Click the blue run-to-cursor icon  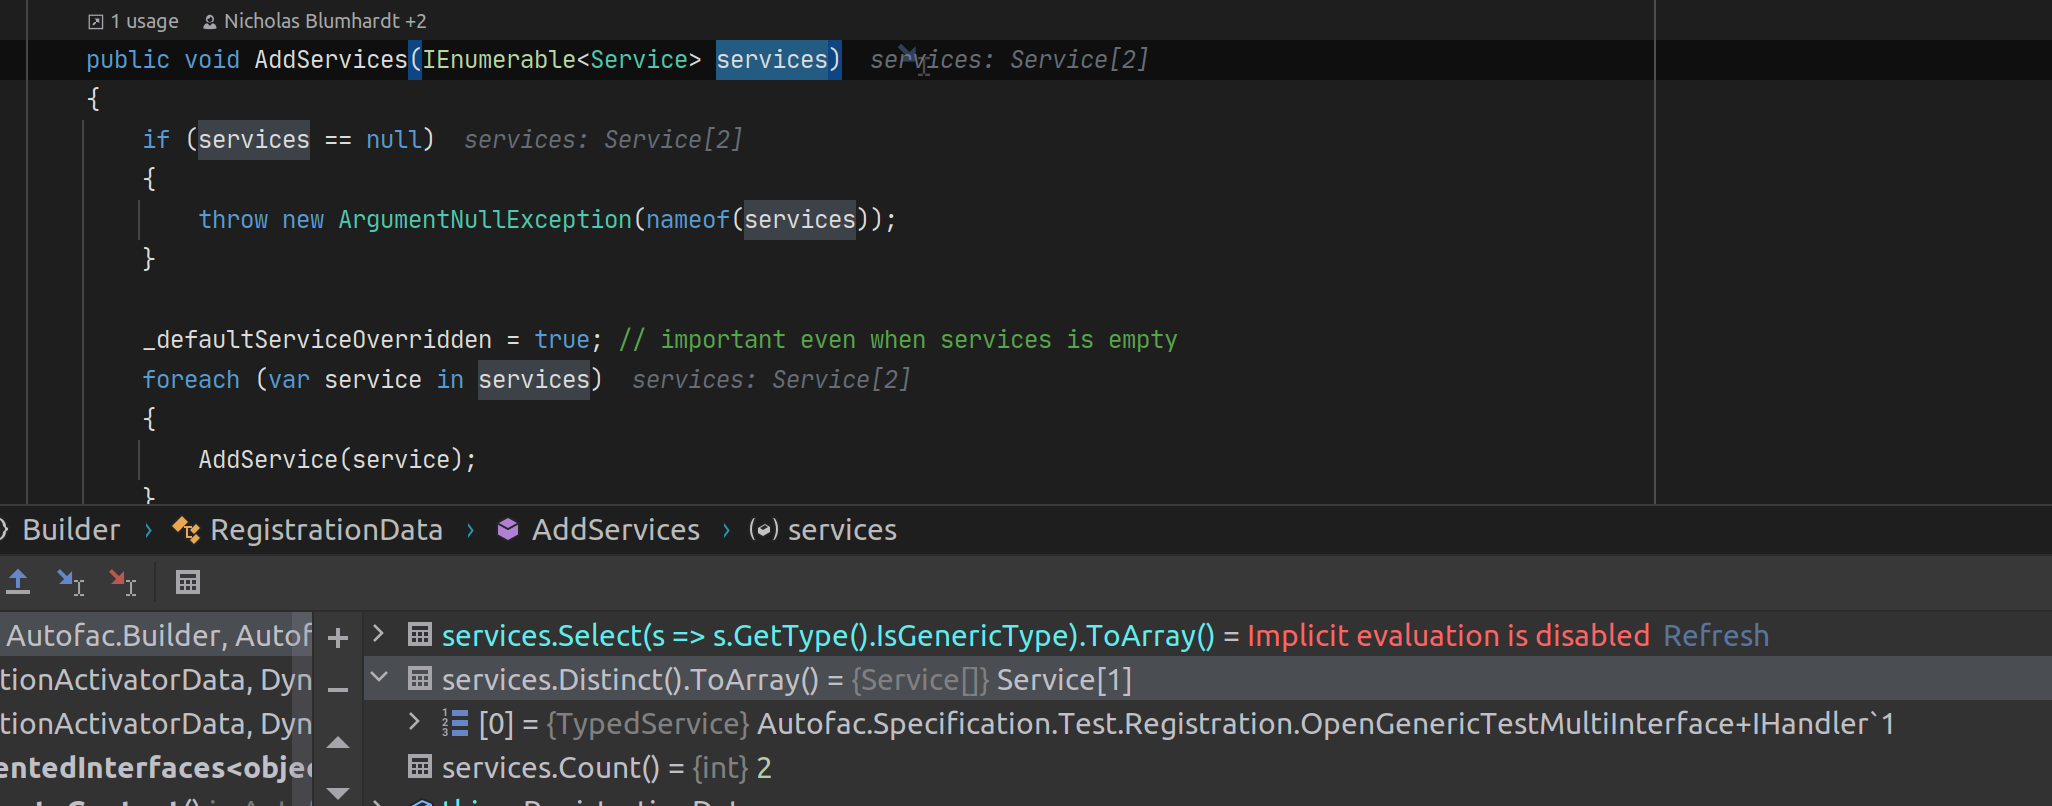pos(70,582)
